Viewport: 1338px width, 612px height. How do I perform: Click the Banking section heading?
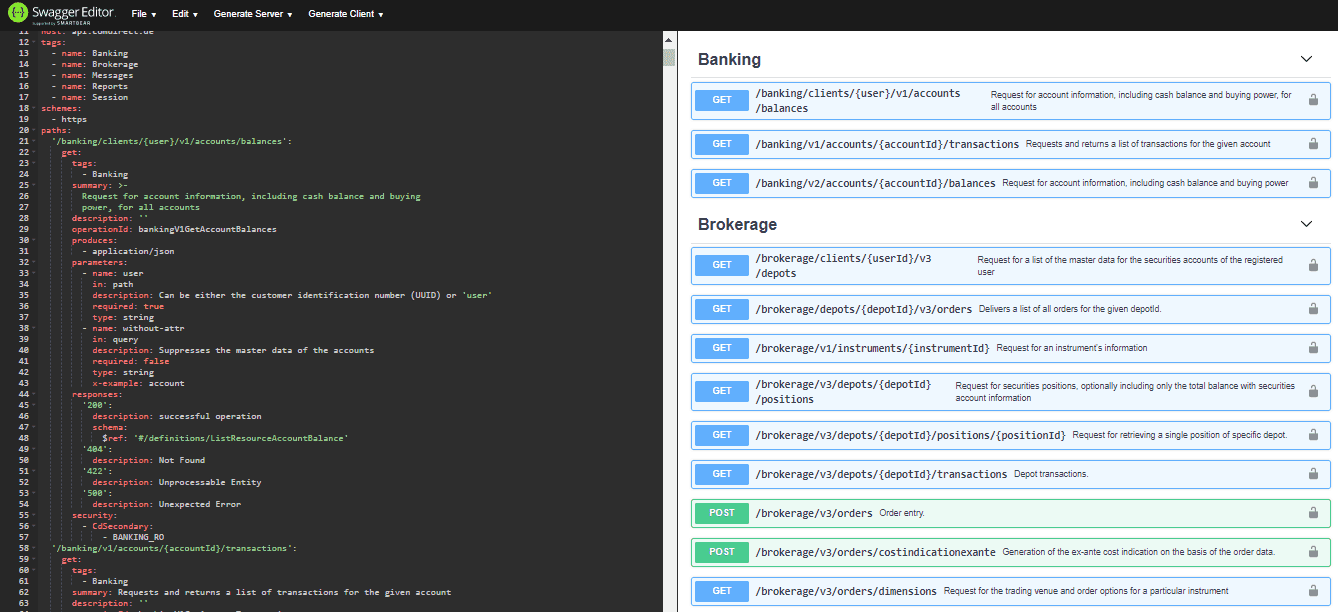[729, 59]
